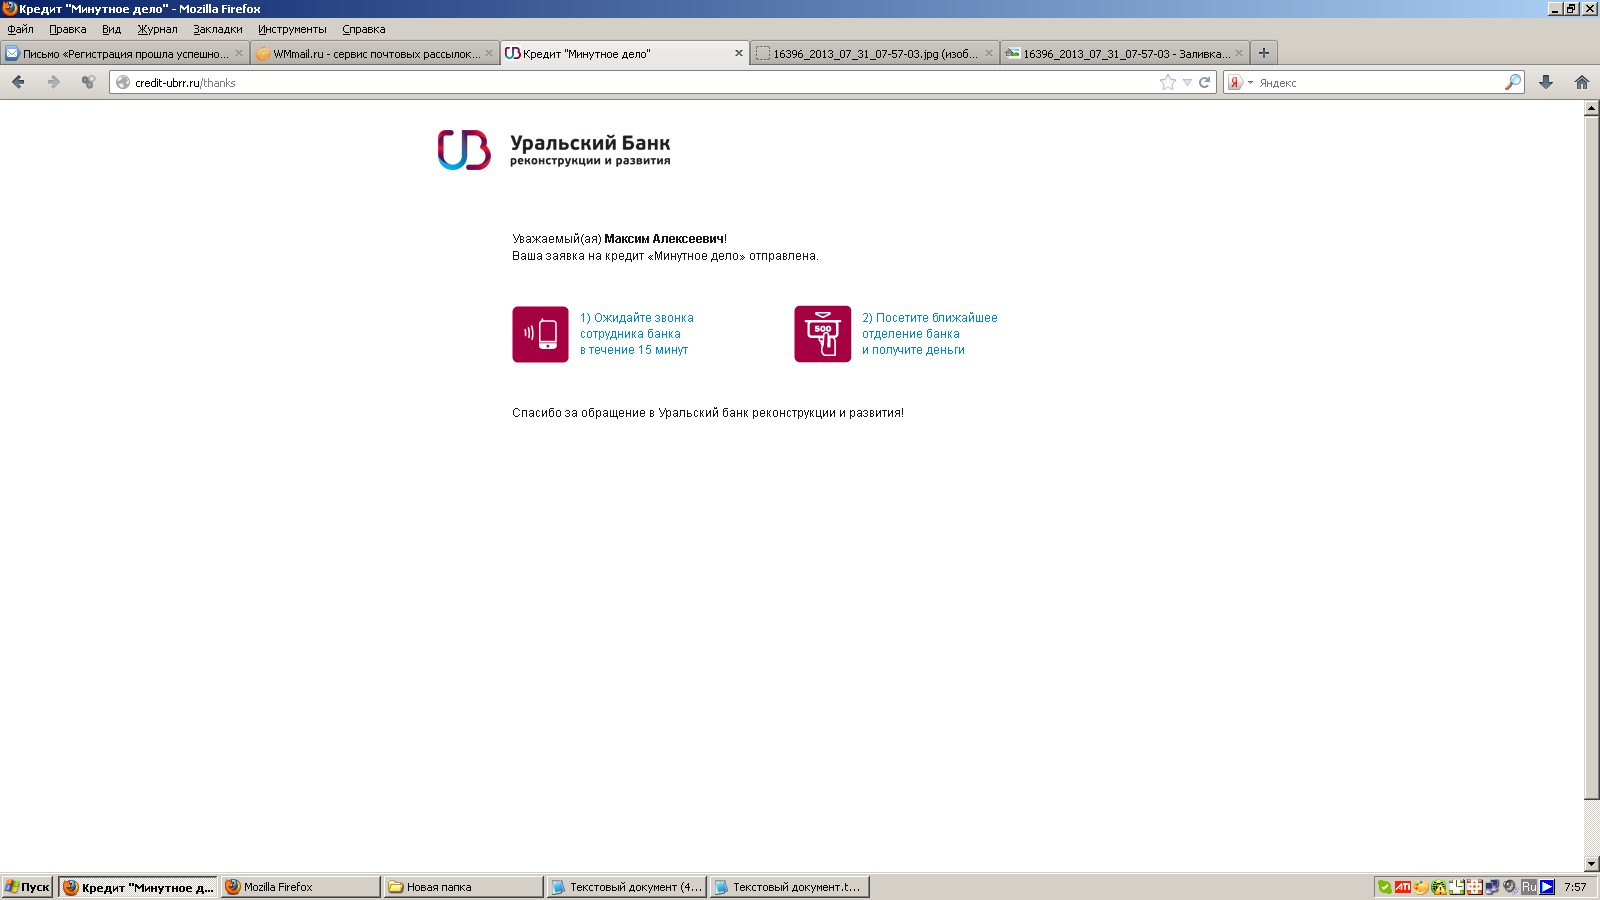The image size is (1600, 900).
Task: Close the 16396 Заливка tab
Action: click(x=1239, y=53)
